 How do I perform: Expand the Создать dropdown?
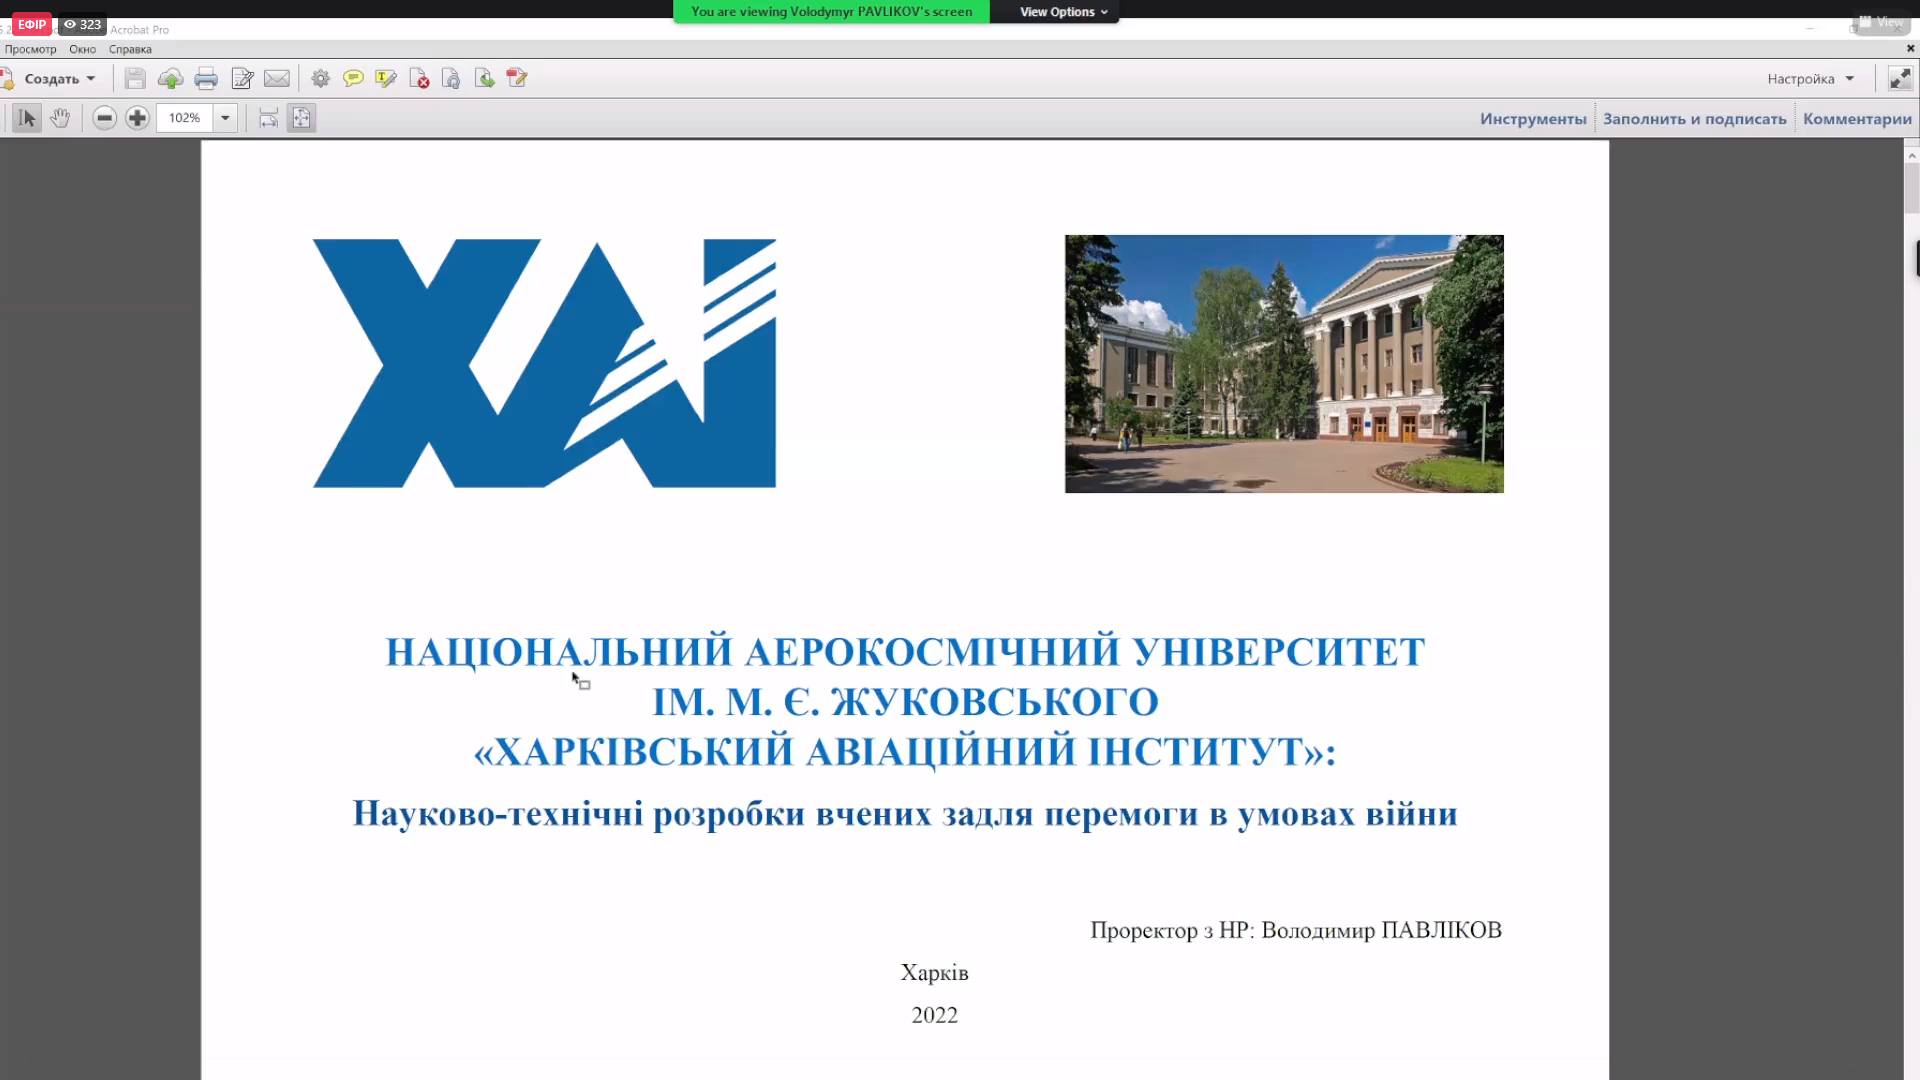58,79
